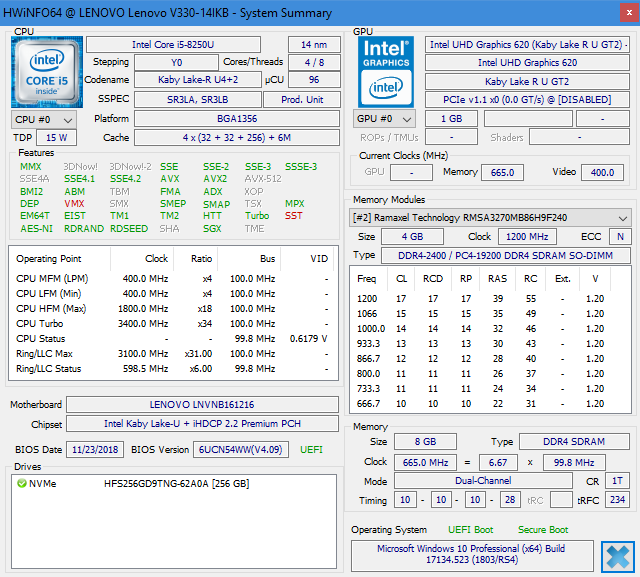Click the blue X close button at bottom right
The height and width of the screenshot is (577, 640).
(618, 557)
